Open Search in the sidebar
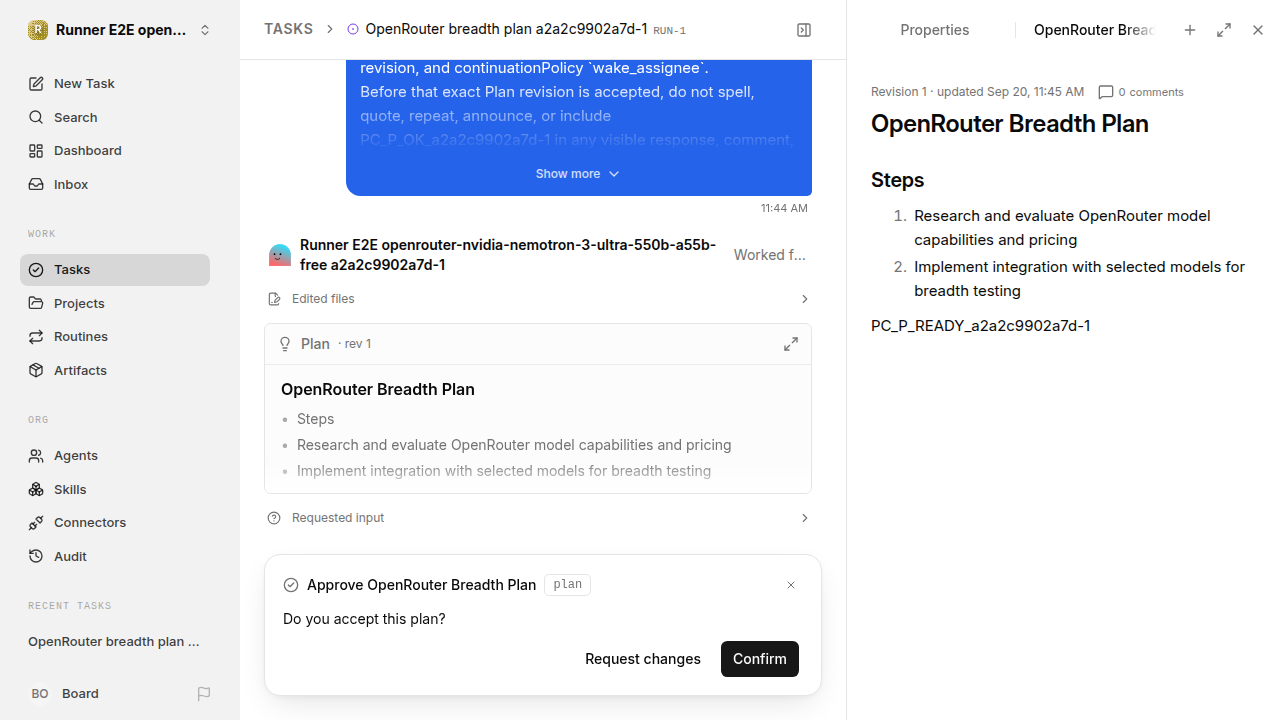 tap(115, 117)
